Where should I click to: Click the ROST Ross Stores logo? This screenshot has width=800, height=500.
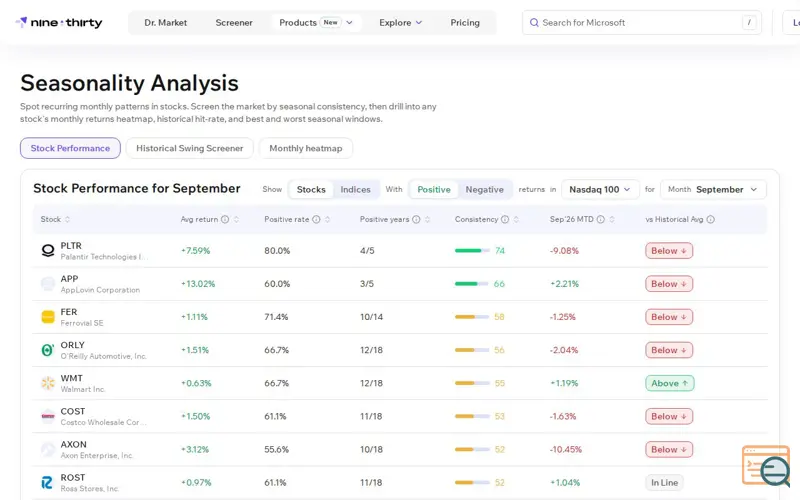coord(47,483)
